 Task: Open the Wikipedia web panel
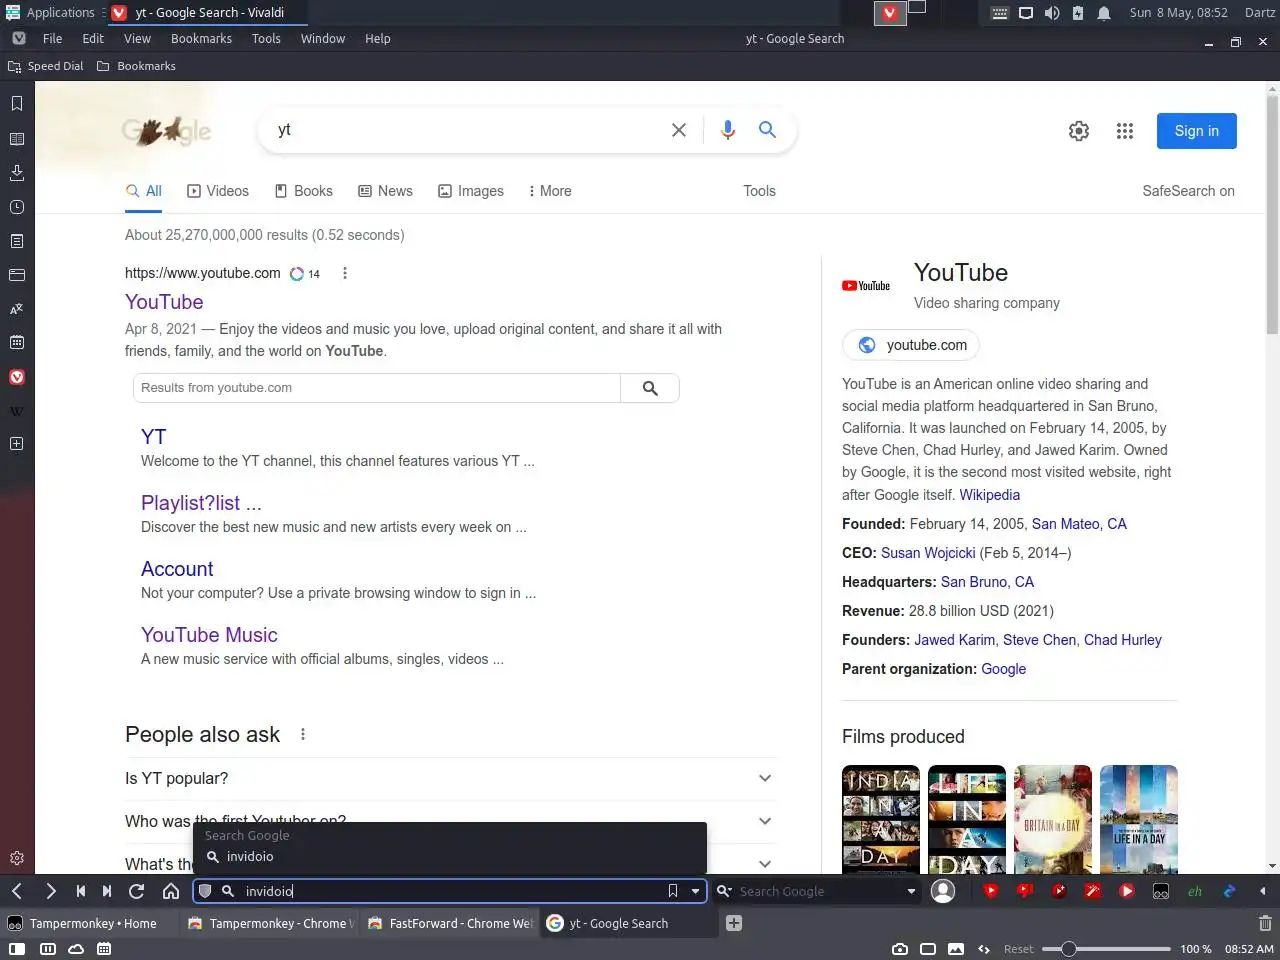(x=17, y=411)
